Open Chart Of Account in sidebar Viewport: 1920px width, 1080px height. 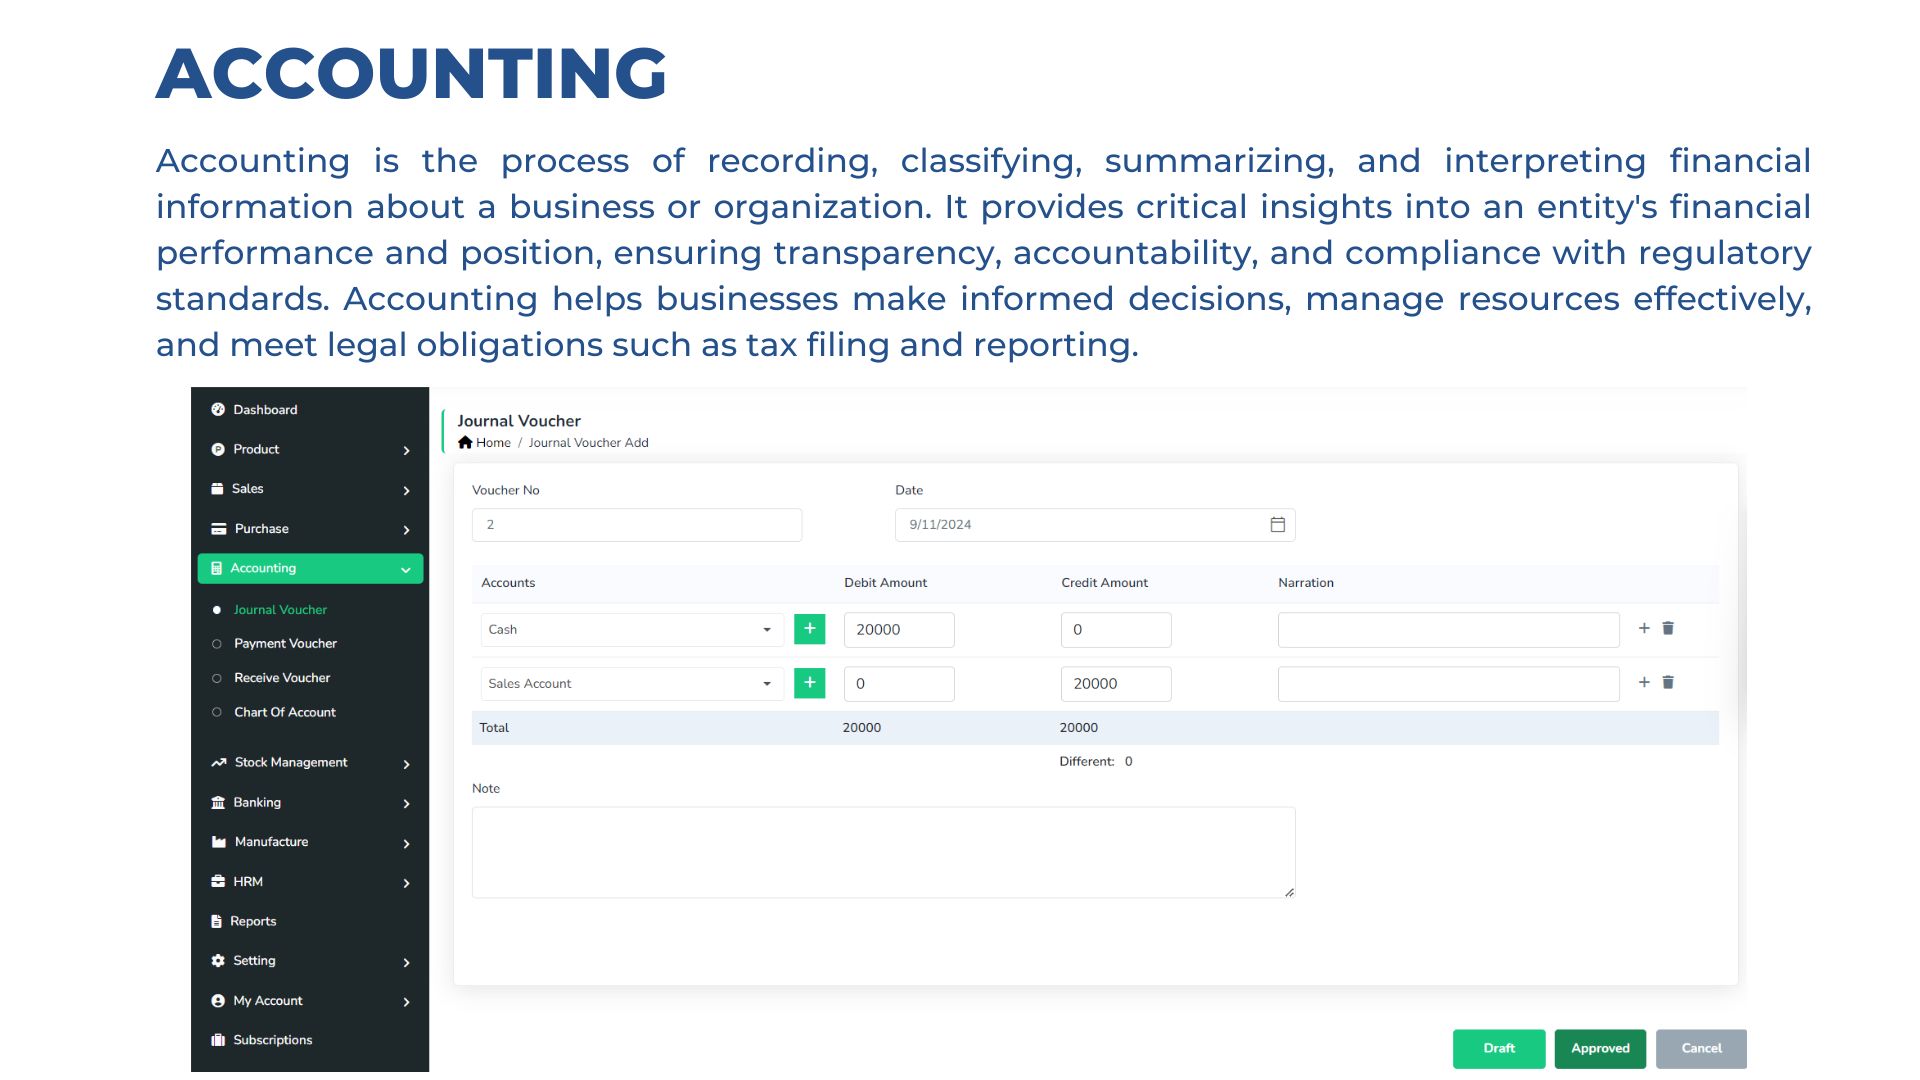click(x=285, y=712)
